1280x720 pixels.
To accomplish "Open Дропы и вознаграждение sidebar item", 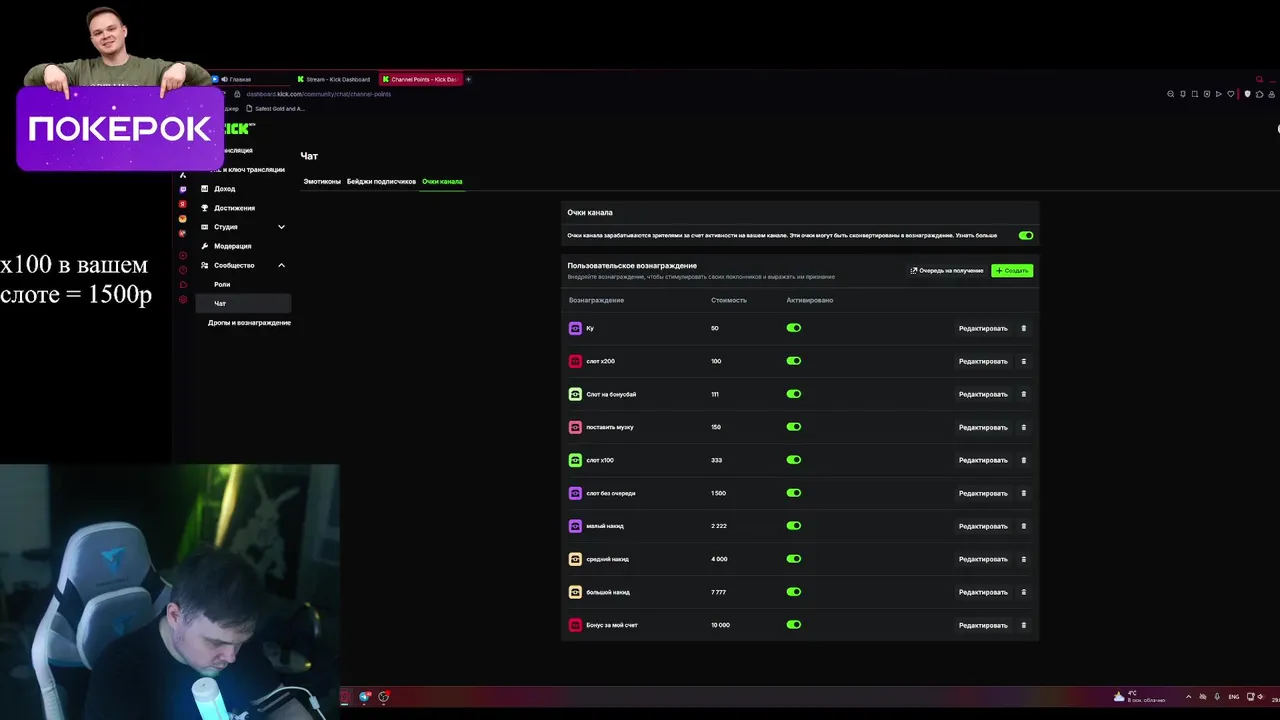I will click(249, 323).
